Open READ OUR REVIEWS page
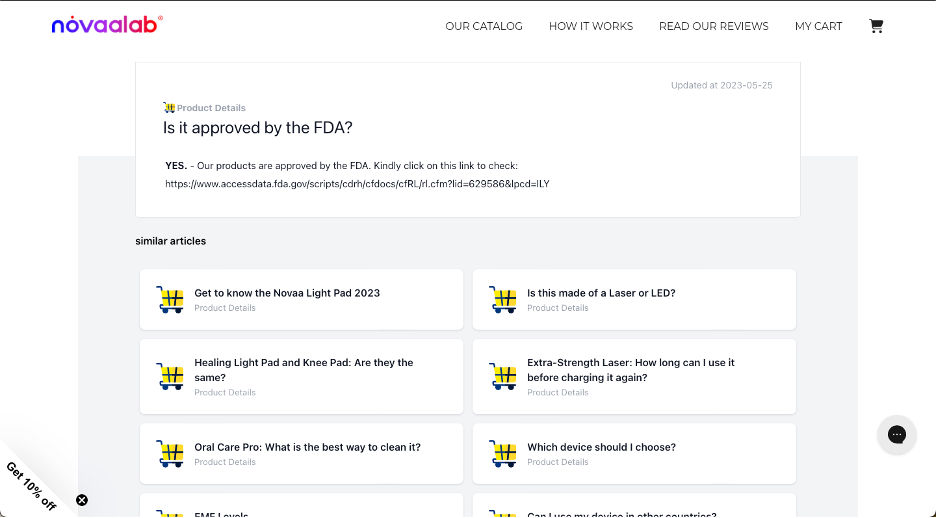 pyautogui.click(x=713, y=26)
